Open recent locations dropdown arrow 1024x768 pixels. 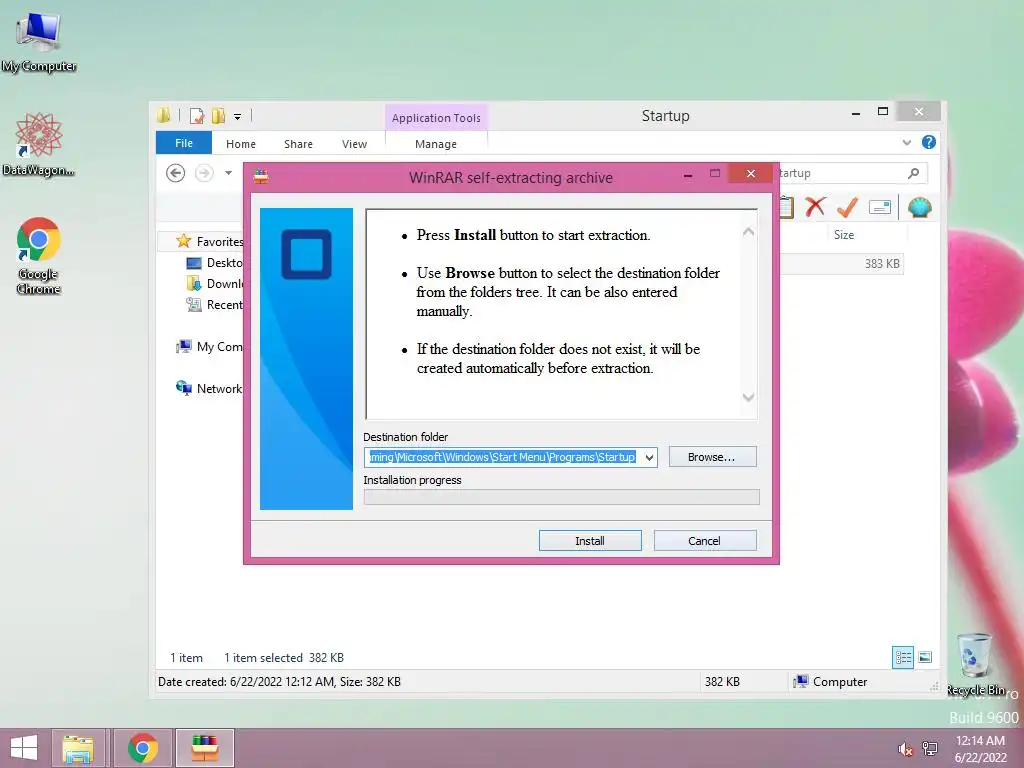(x=229, y=173)
